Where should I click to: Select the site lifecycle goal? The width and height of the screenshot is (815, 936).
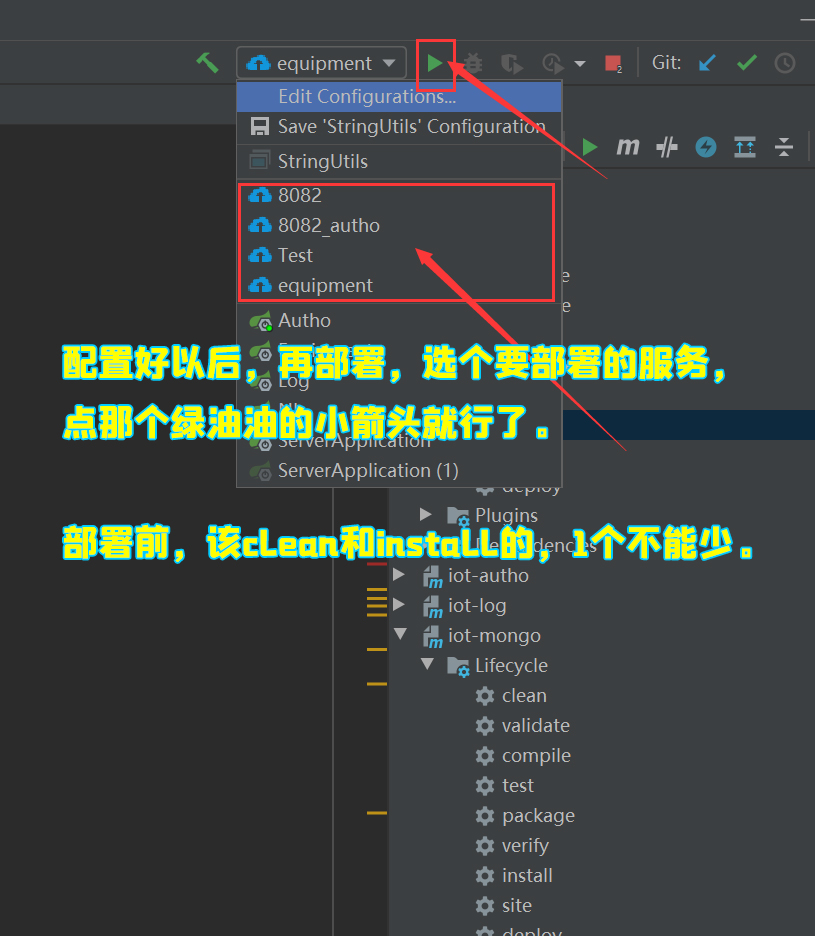(x=602, y=906)
